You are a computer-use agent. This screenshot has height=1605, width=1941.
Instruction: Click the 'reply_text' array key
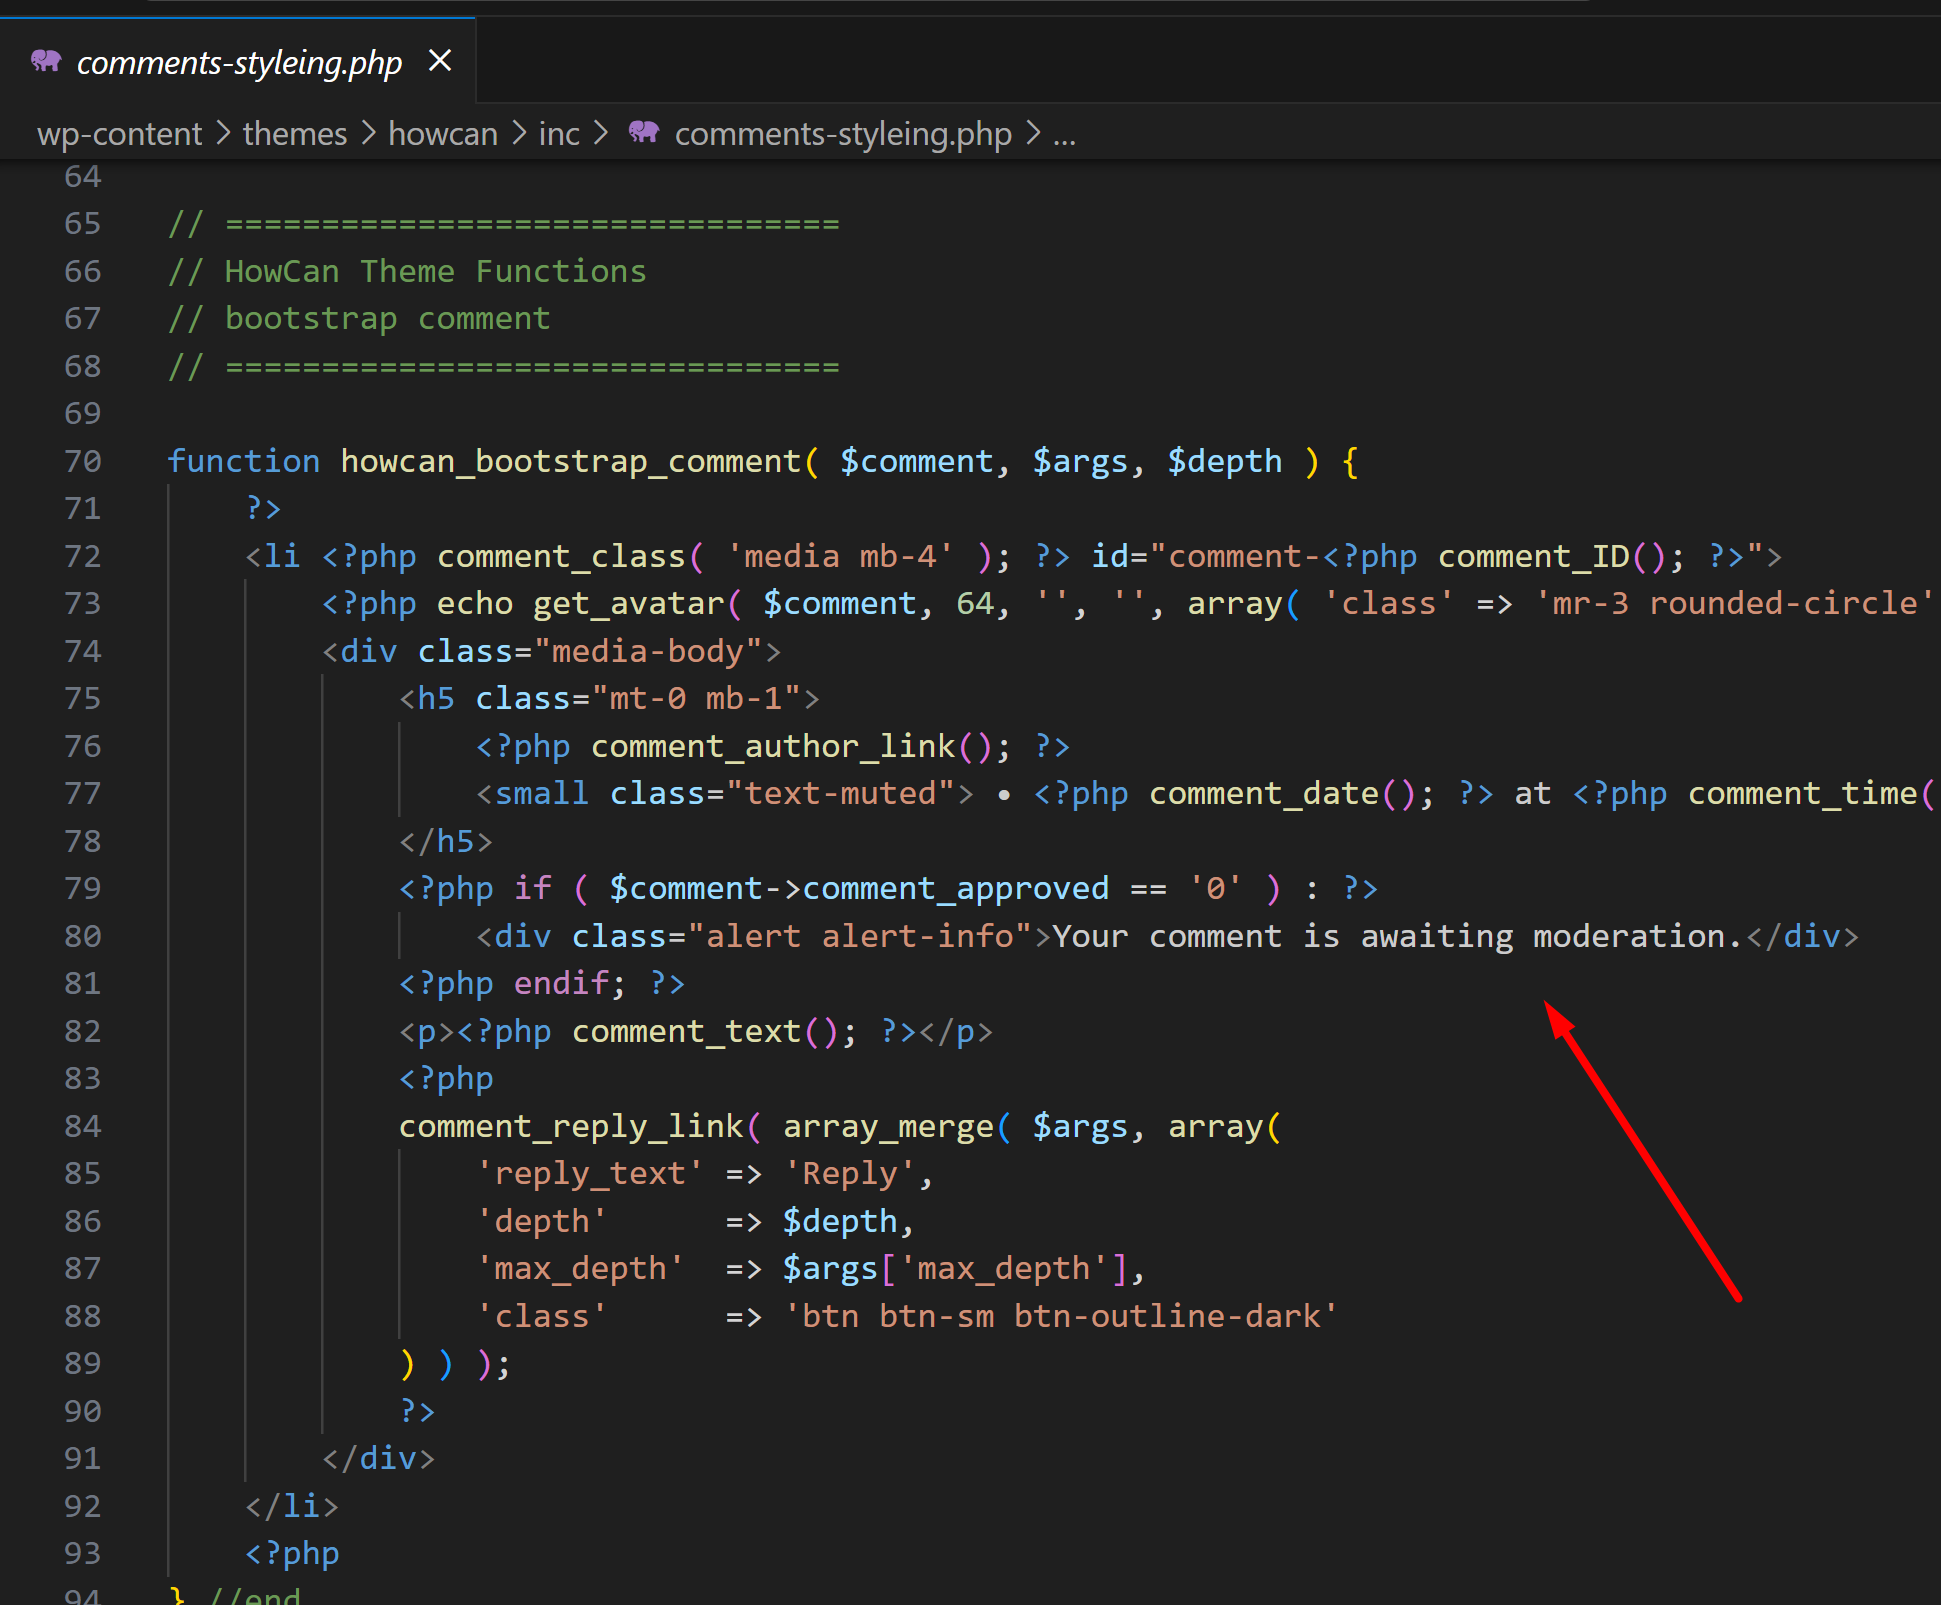tap(589, 1173)
